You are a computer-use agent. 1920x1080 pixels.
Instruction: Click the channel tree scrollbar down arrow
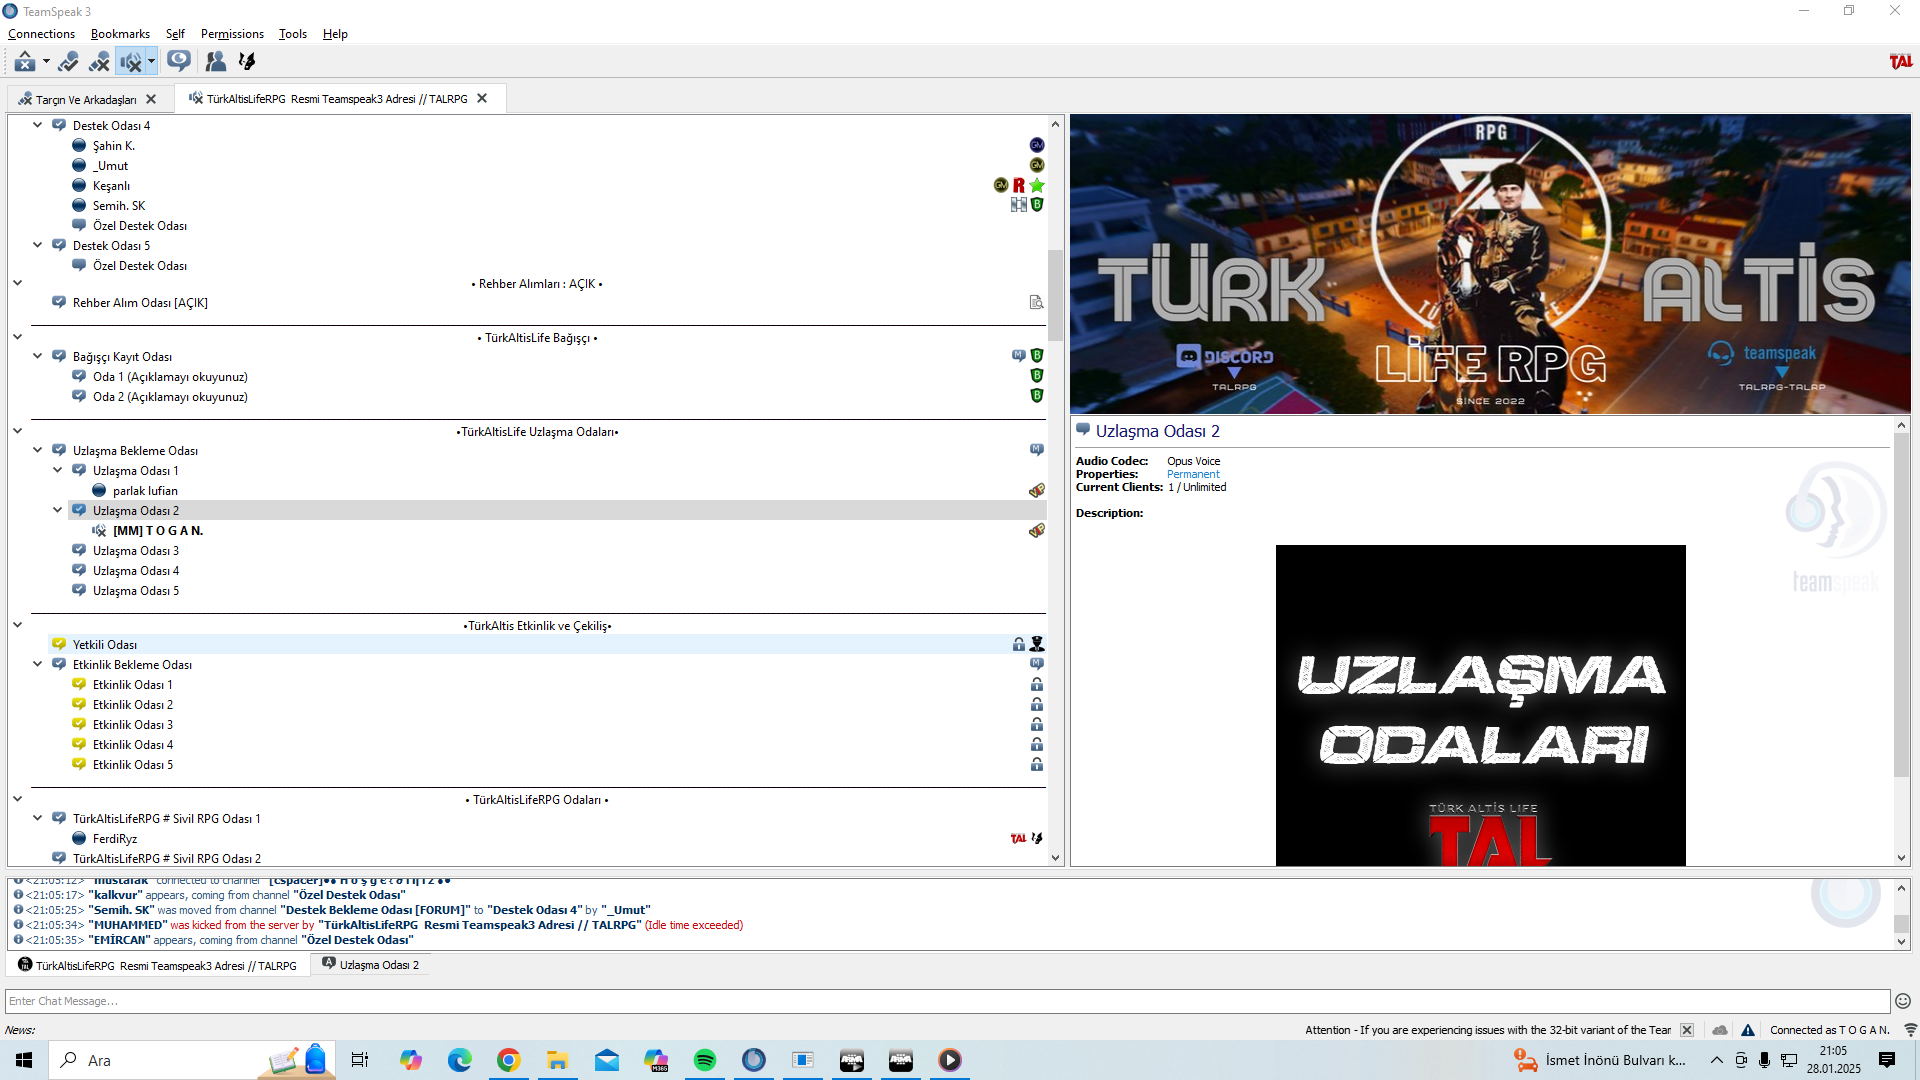point(1055,858)
